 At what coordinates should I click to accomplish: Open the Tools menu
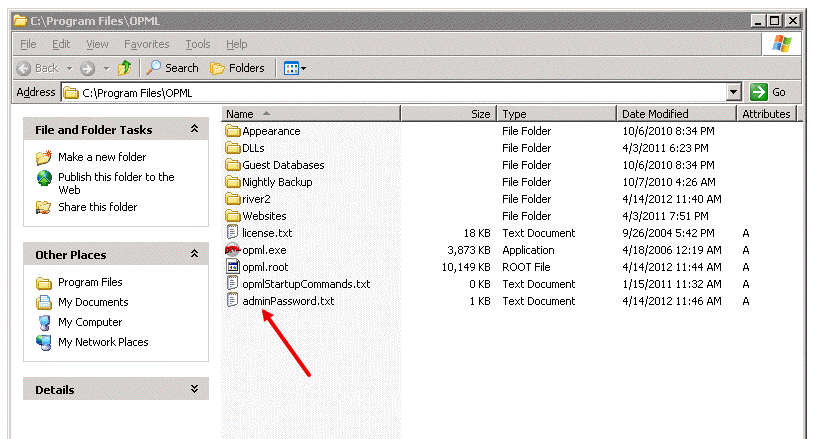tap(198, 44)
